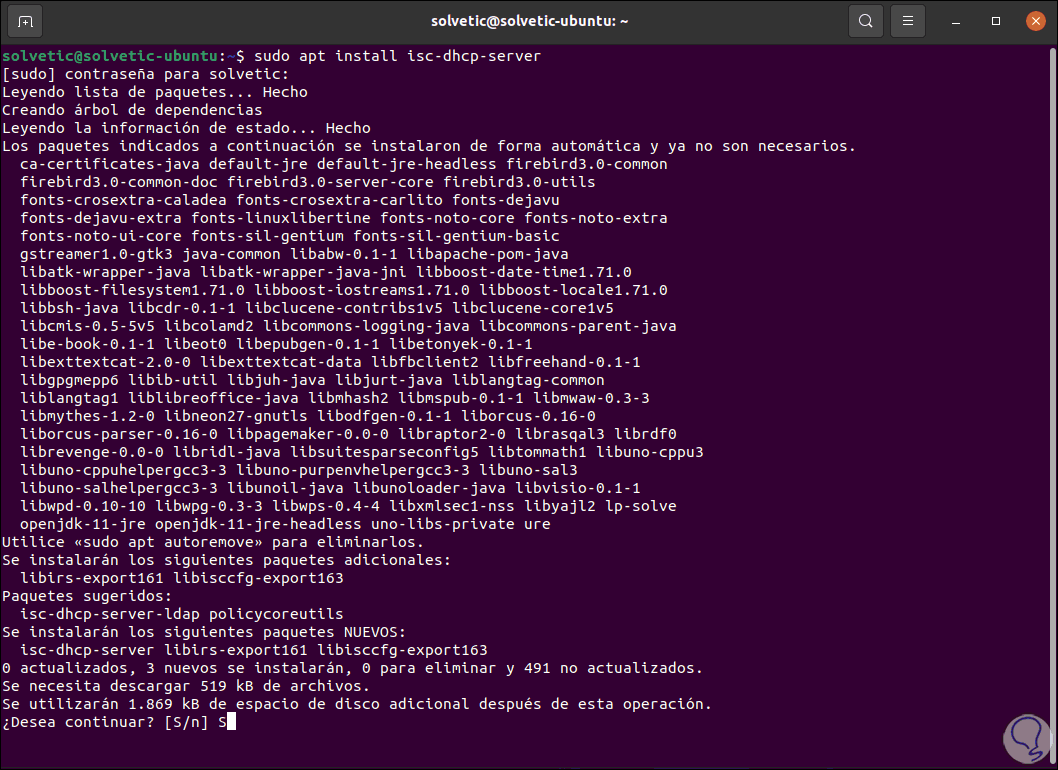Maximize the terminal window
This screenshot has height=770, width=1058.
pos(995,22)
